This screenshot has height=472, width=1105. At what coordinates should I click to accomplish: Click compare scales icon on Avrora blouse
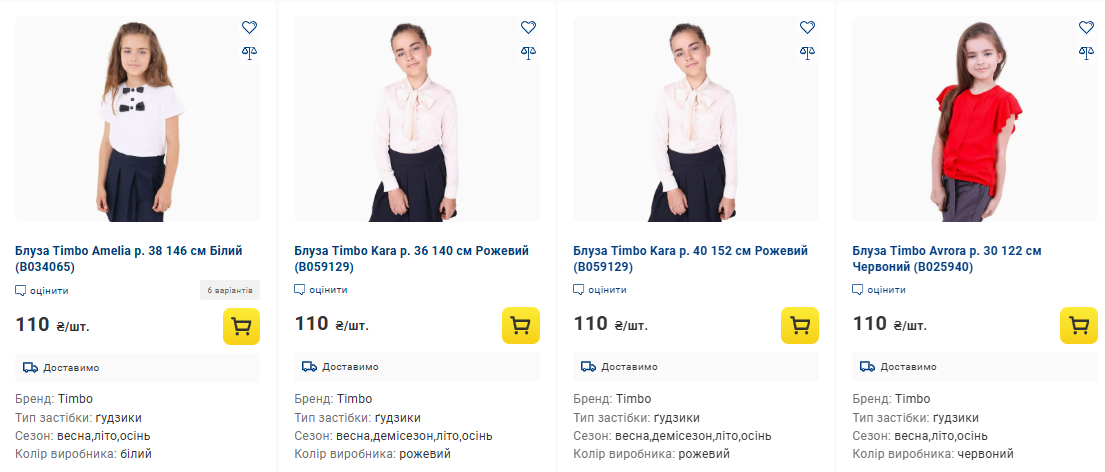tap(1087, 52)
